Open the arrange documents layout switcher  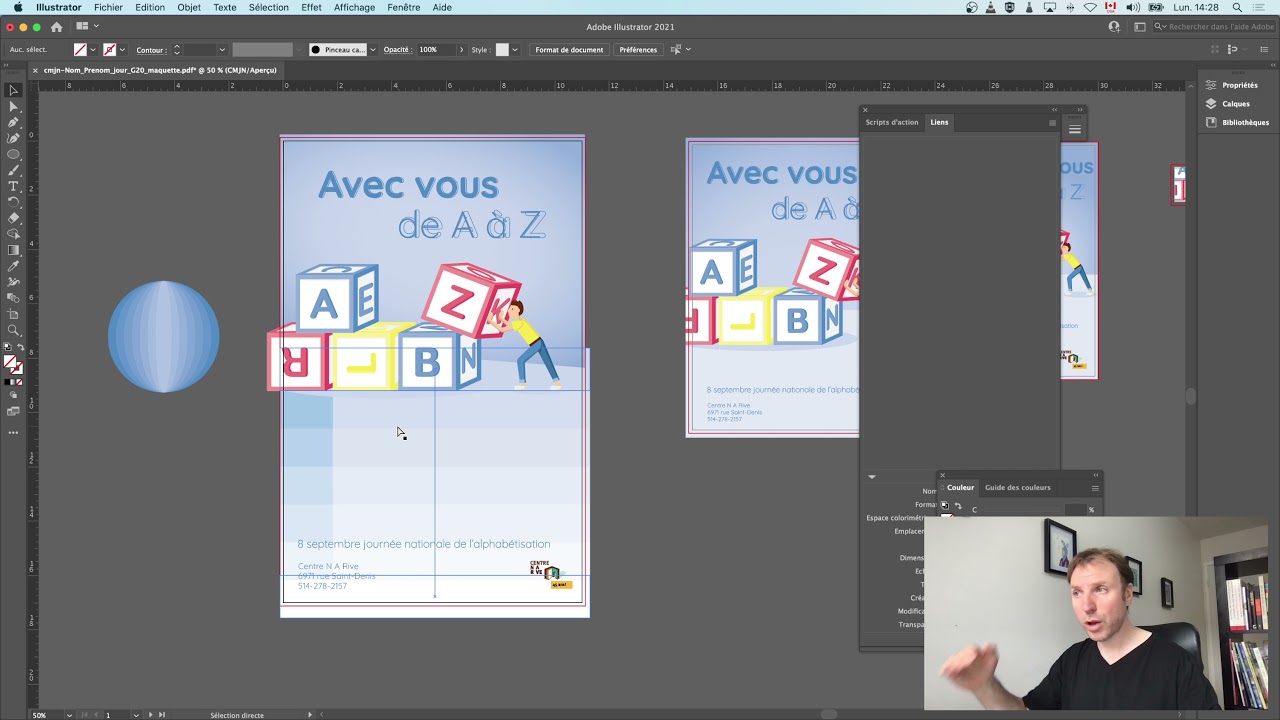pyautogui.click(x=86, y=27)
